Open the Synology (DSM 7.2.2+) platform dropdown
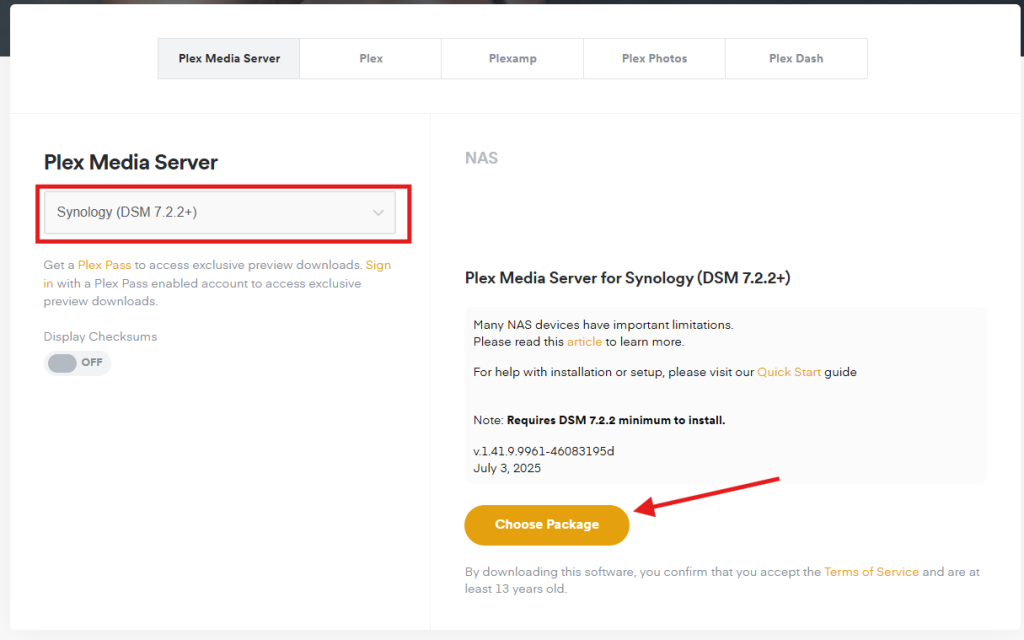Image resolution: width=1024 pixels, height=640 pixels. (219, 212)
